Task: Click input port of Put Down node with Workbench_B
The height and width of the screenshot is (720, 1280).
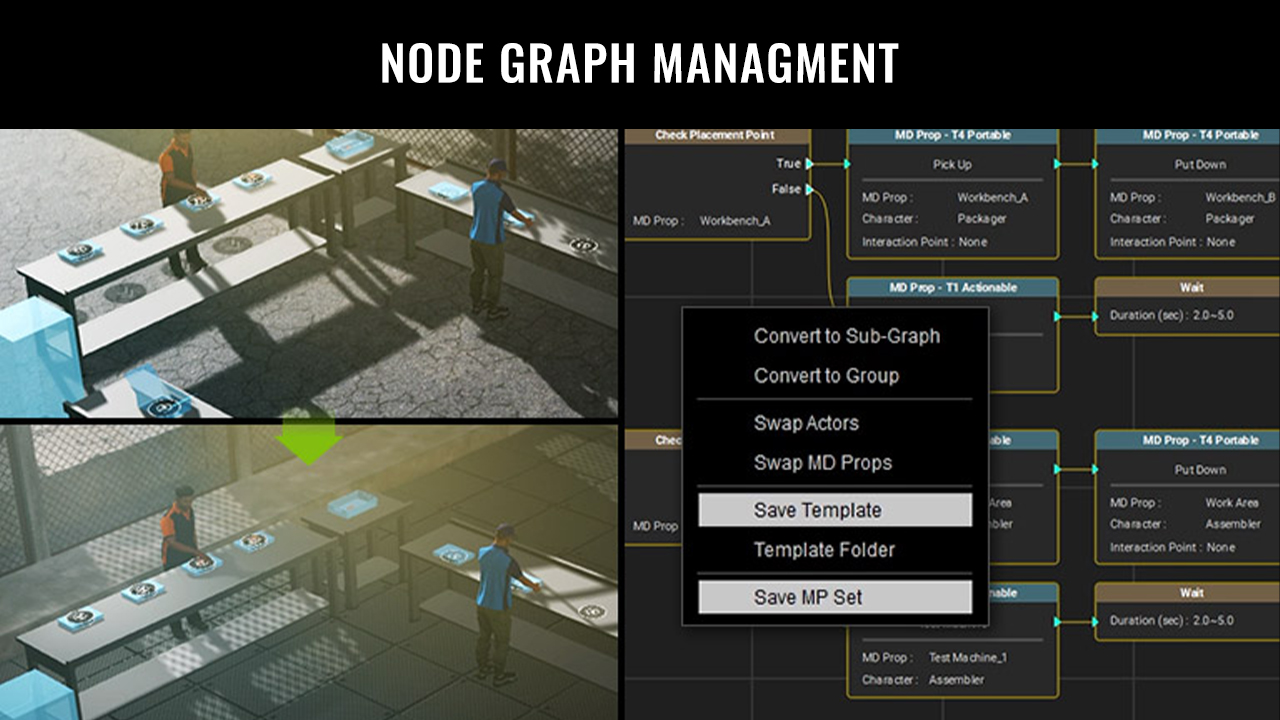Action: [x=1096, y=164]
